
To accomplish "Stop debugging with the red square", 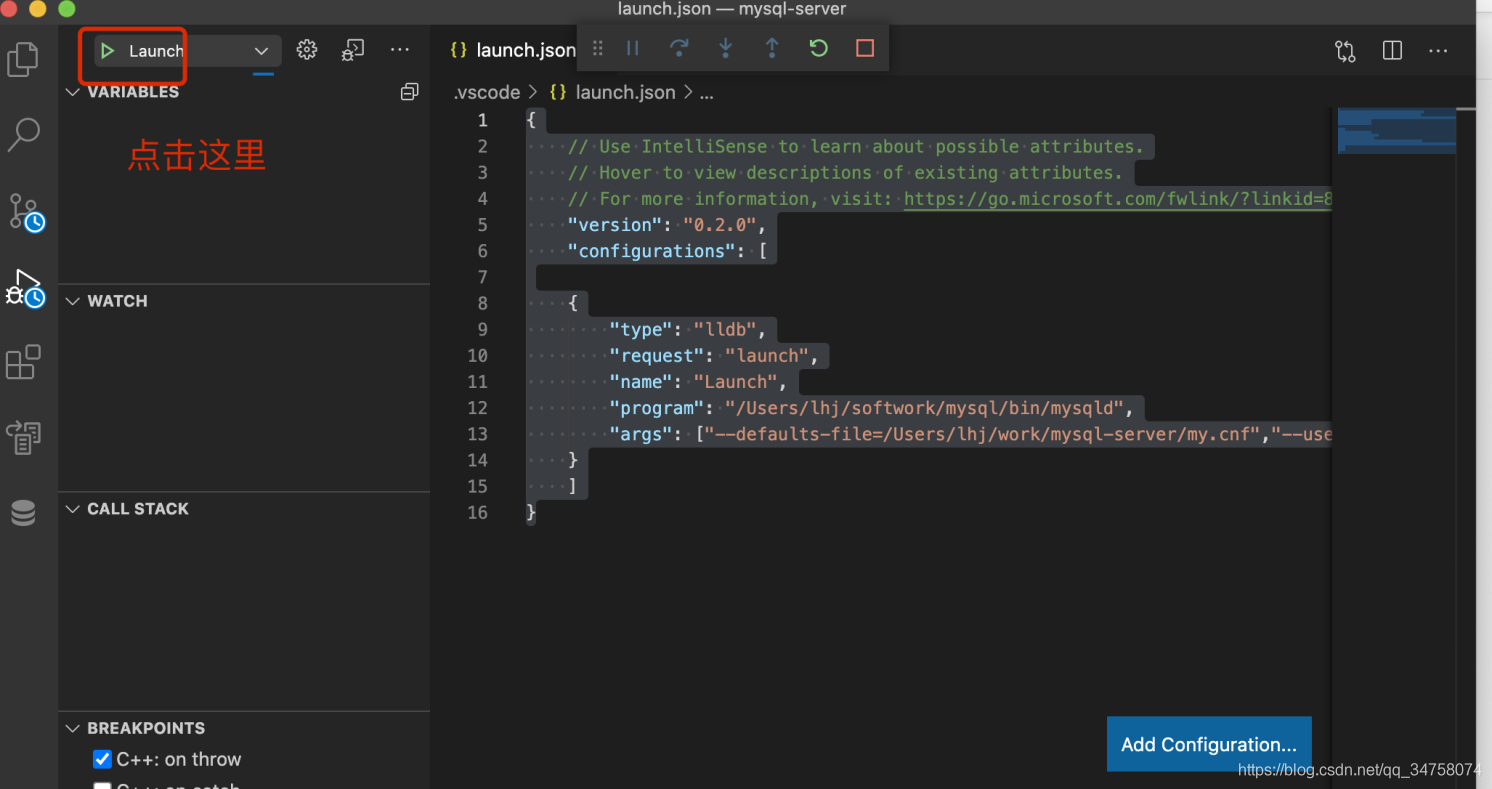I will tap(865, 49).
